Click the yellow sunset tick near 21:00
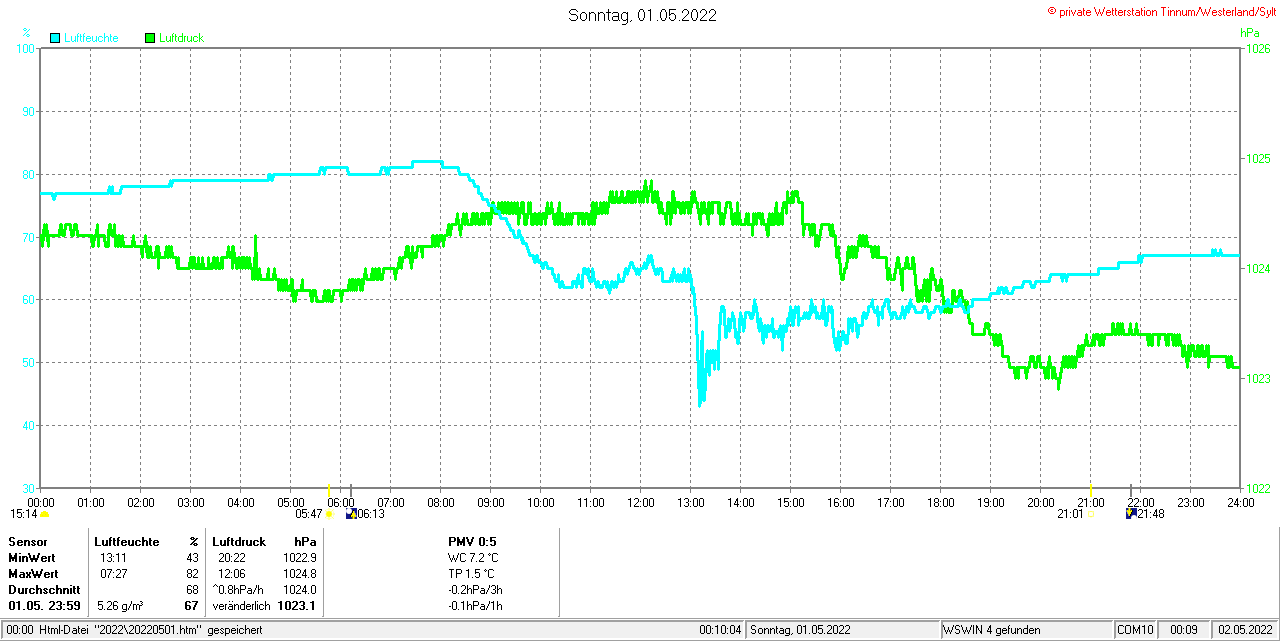The height and width of the screenshot is (641, 1280). coord(1090,489)
